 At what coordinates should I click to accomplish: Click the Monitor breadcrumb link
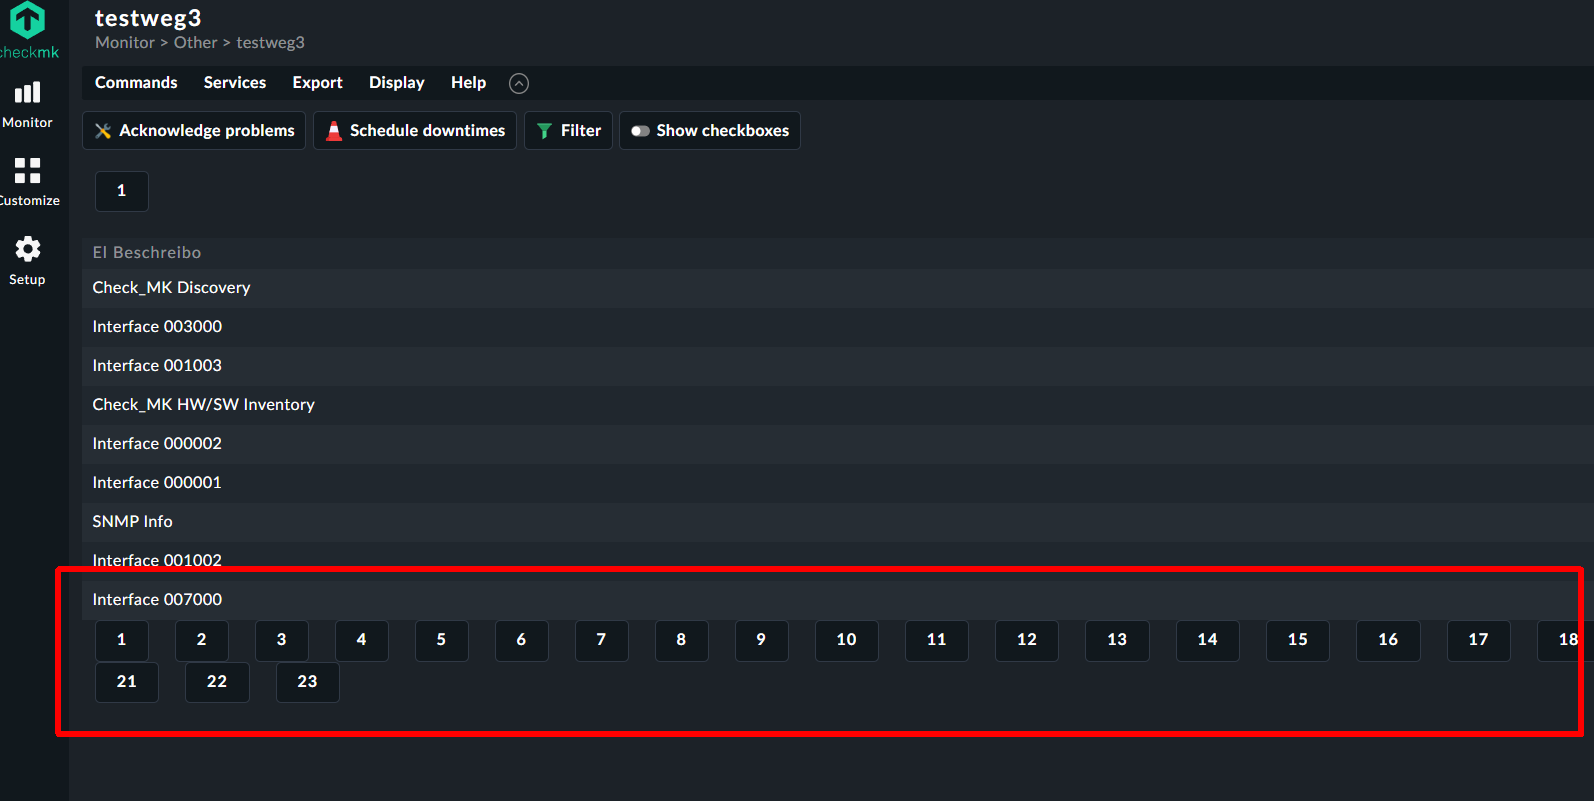[x=125, y=43]
